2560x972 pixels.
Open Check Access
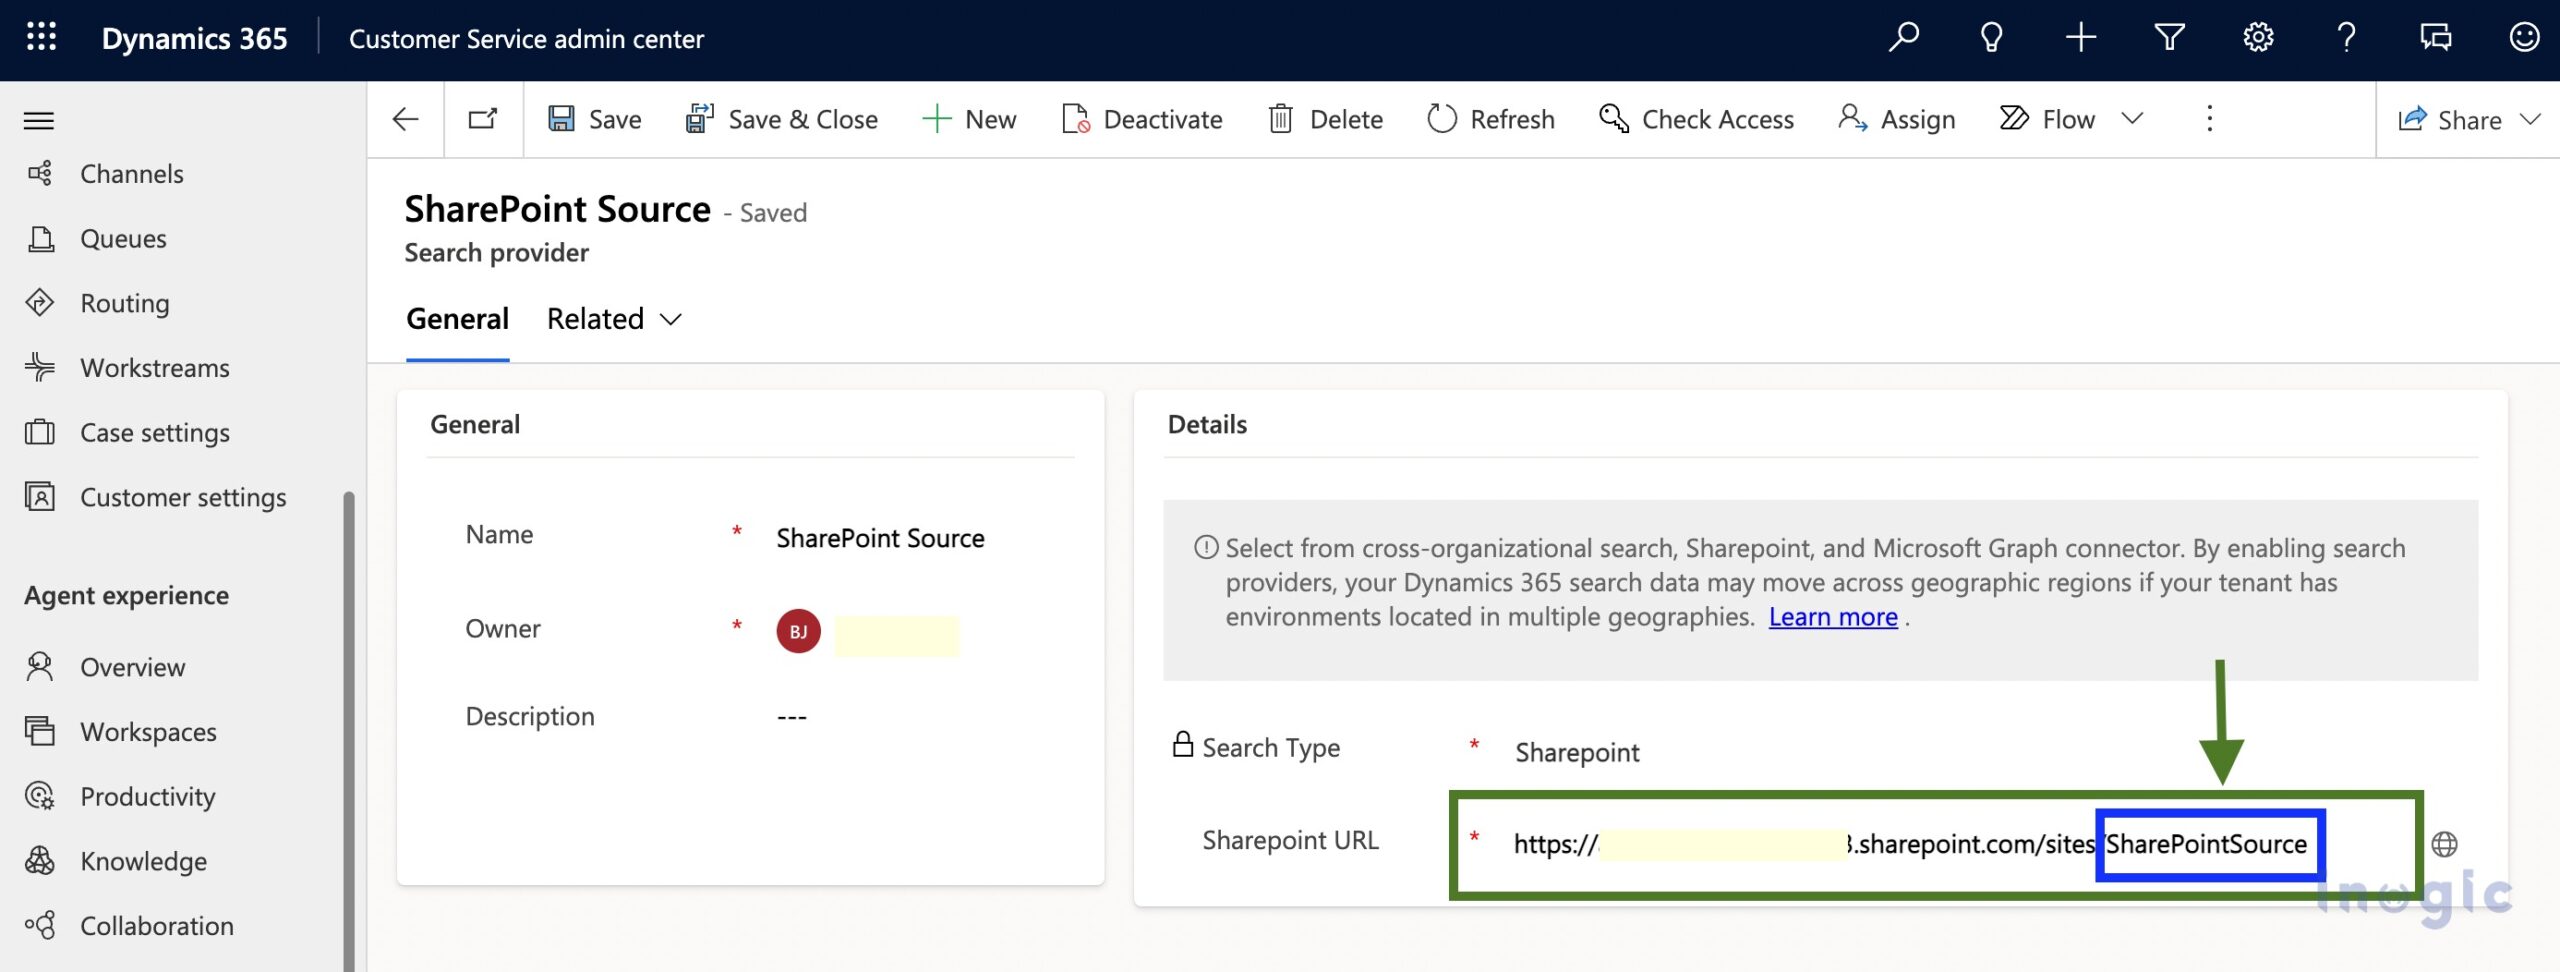click(1697, 119)
